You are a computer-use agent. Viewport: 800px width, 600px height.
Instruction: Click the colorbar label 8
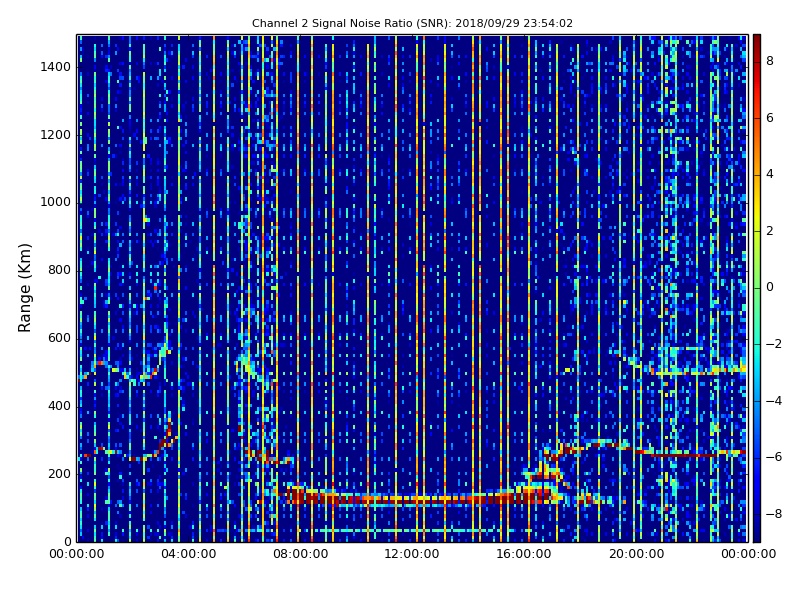click(x=770, y=61)
